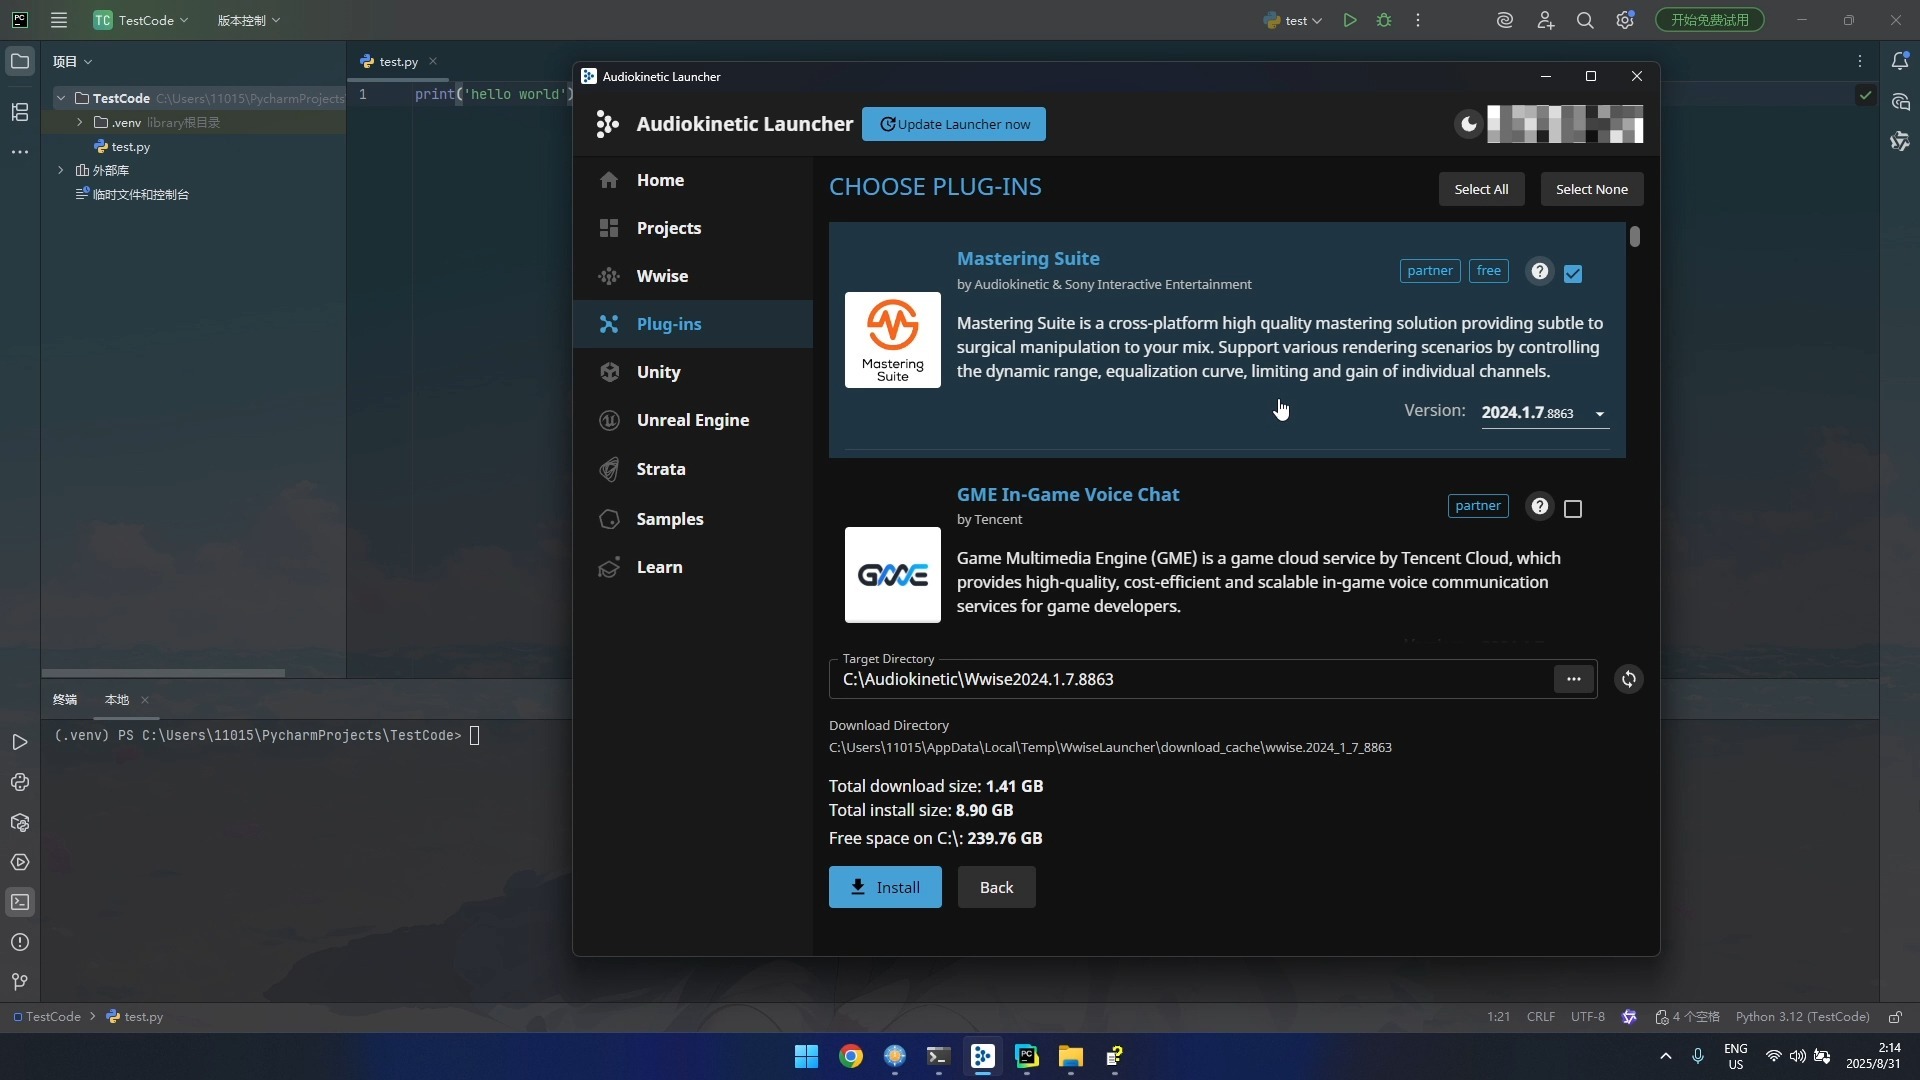Image resolution: width=1920 pixels, height=1080 pixels.
Task: Open PyCharm main hamburger menu
Action: pyautogui.click(x=59, y=20)
